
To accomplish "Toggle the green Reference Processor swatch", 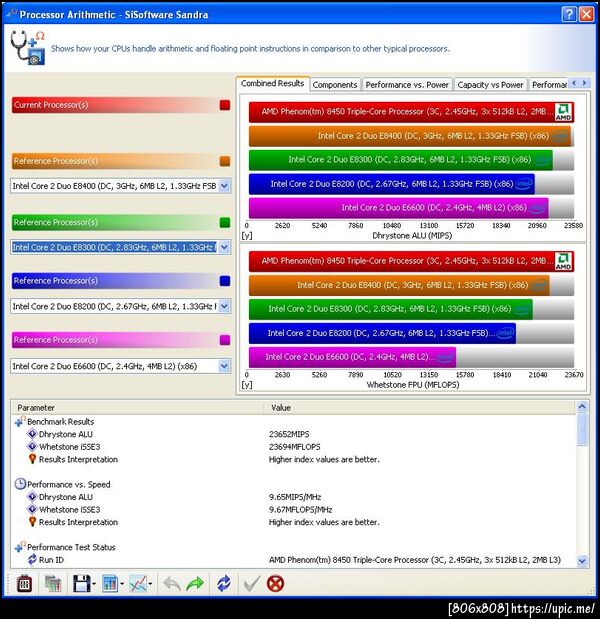I will click(x=225, y=222).
